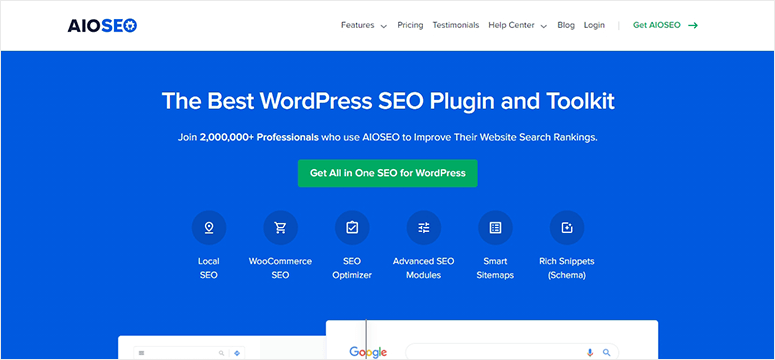Select the WooCommerce SEO cart icon
Viewport: 775px width, 360px height.
click(x=280, y=227)
